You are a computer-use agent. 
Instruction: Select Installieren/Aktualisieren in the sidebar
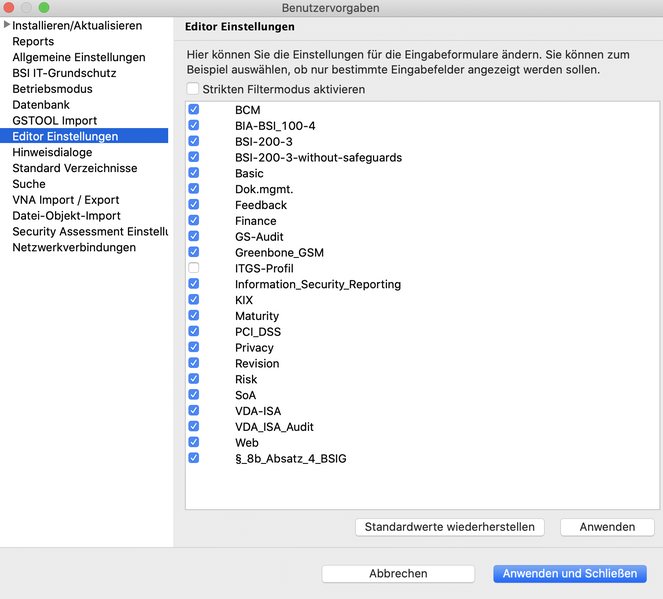[x=77, y=25]
